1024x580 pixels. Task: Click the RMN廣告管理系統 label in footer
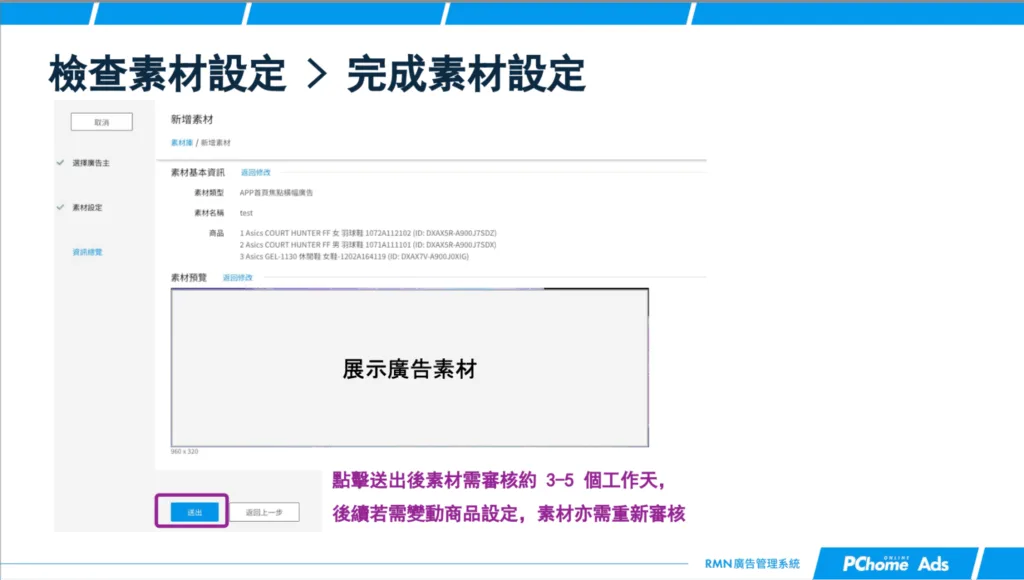coord(752,561)
